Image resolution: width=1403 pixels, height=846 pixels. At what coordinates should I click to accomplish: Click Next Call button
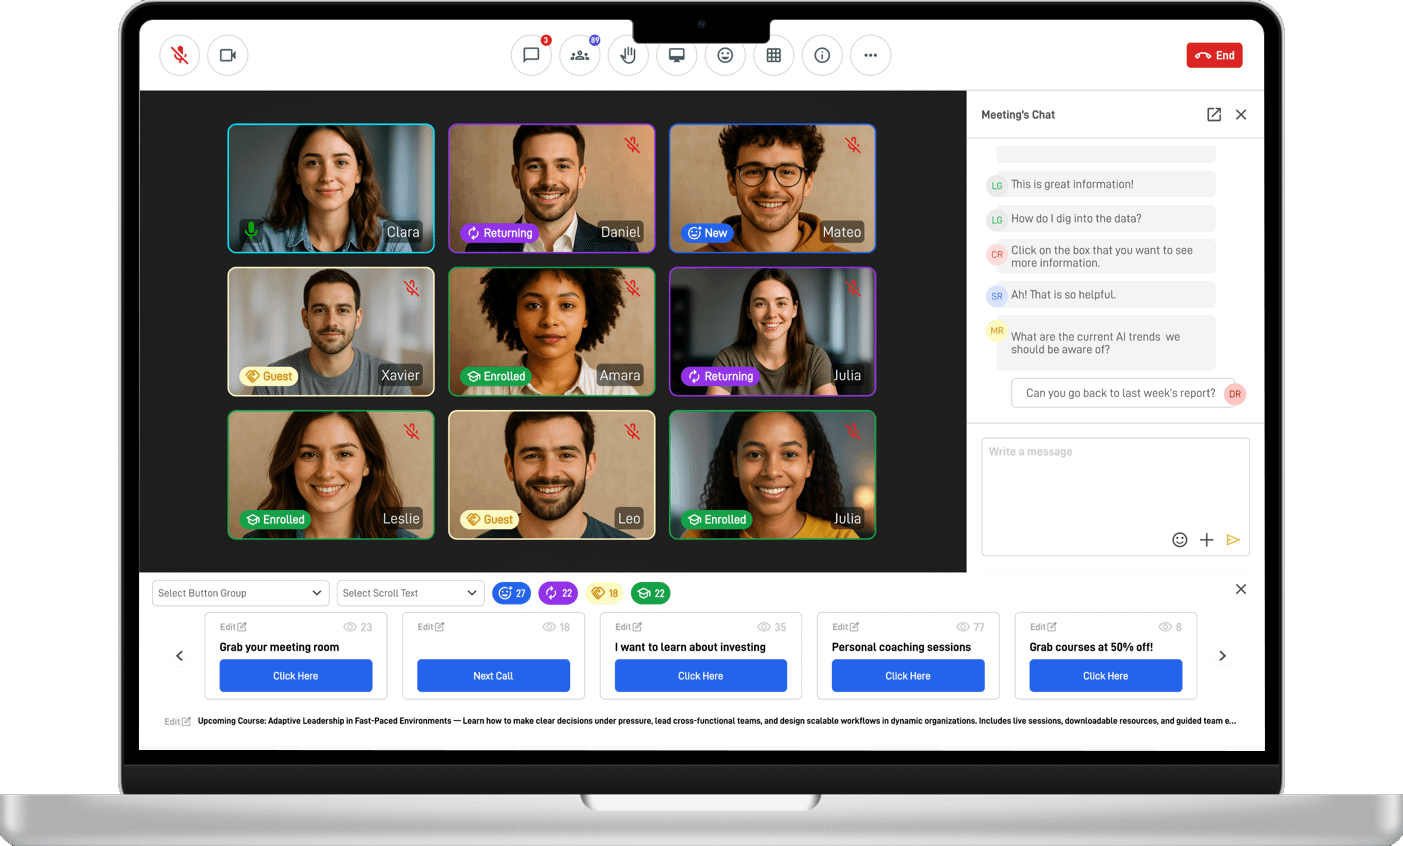[x=492, y=676]
